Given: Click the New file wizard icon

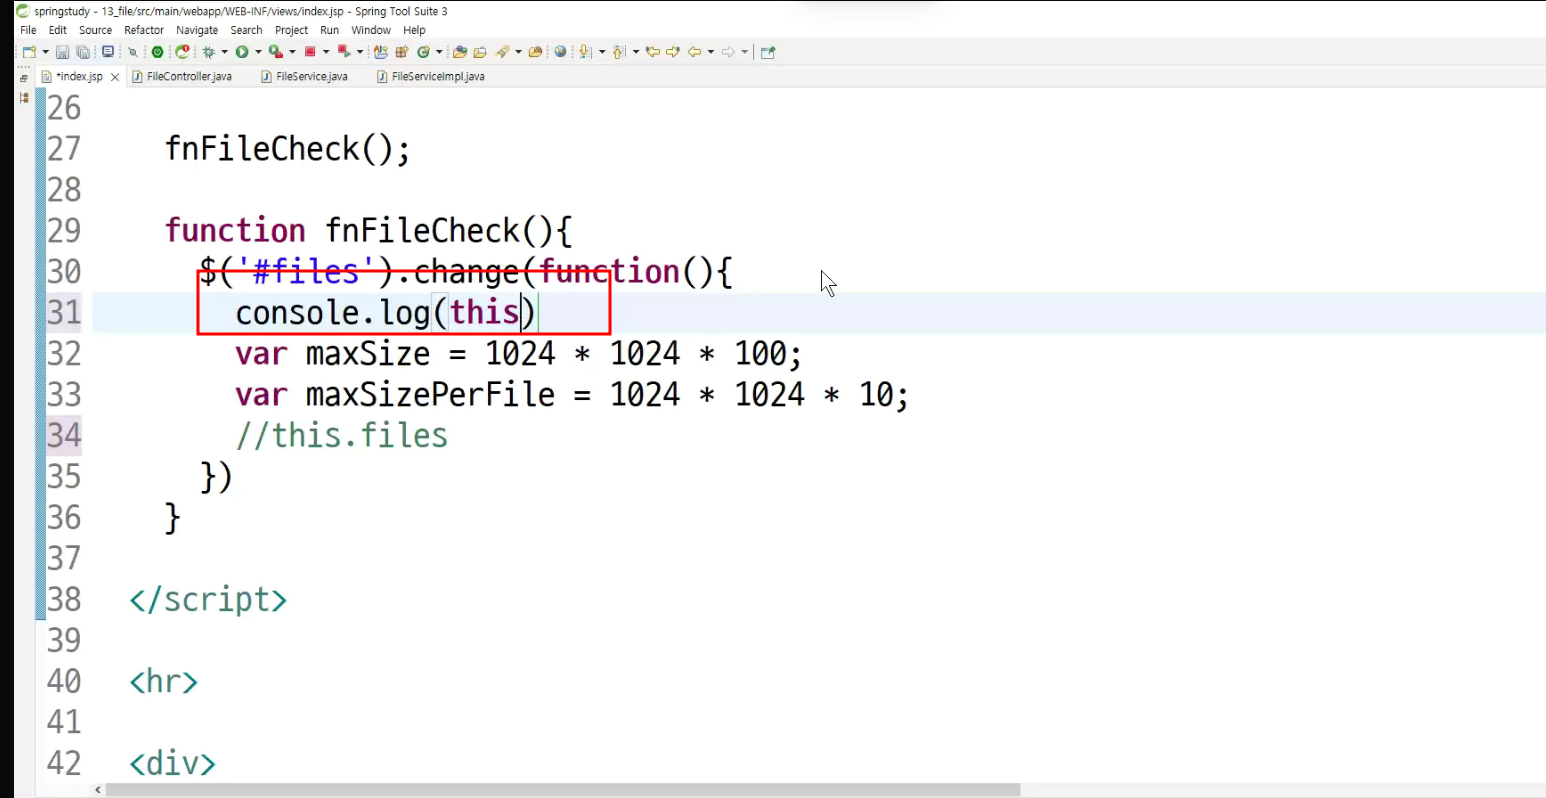Looking at the screenshot, I should click(x=29, y=52).
